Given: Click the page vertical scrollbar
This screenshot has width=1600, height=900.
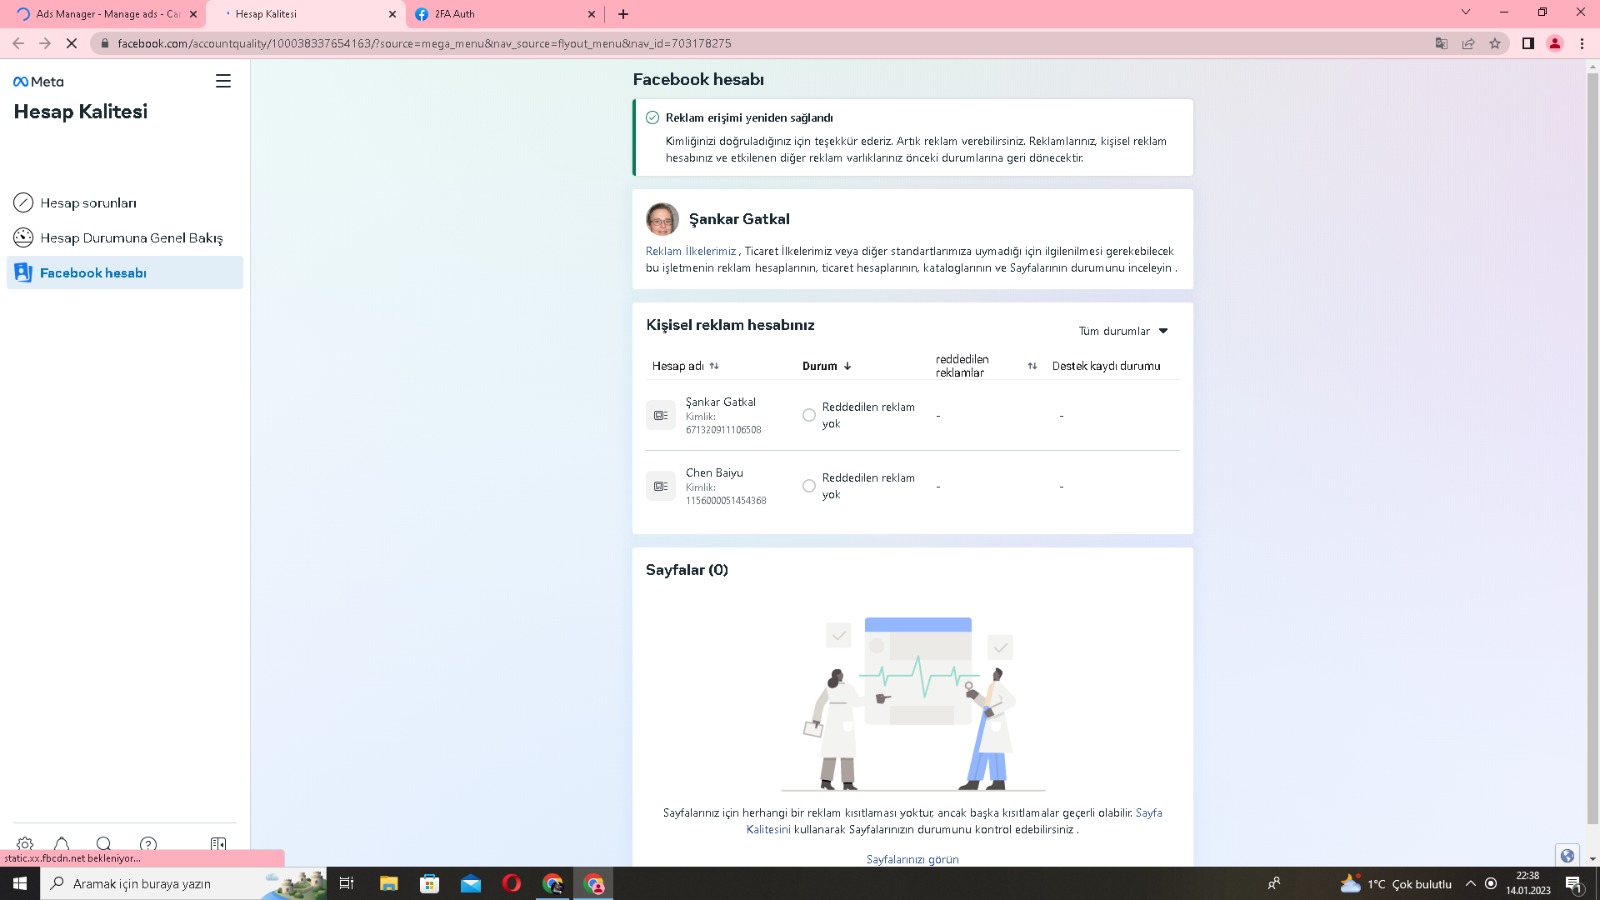Looking at the screenshot, I should pos(1593,448).
